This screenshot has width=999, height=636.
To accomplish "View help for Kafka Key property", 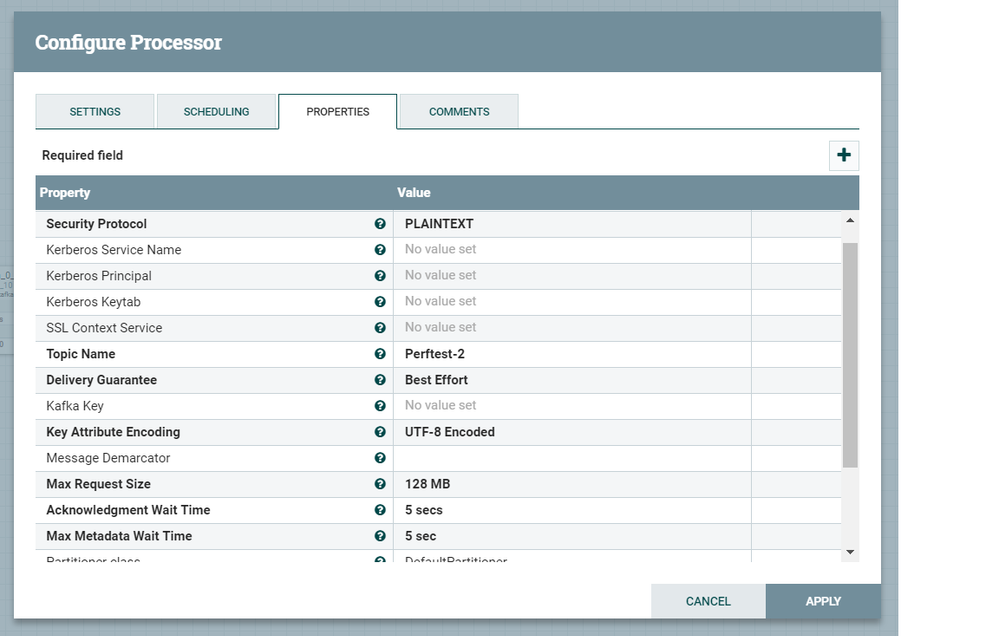I will (x=379, y=405).
